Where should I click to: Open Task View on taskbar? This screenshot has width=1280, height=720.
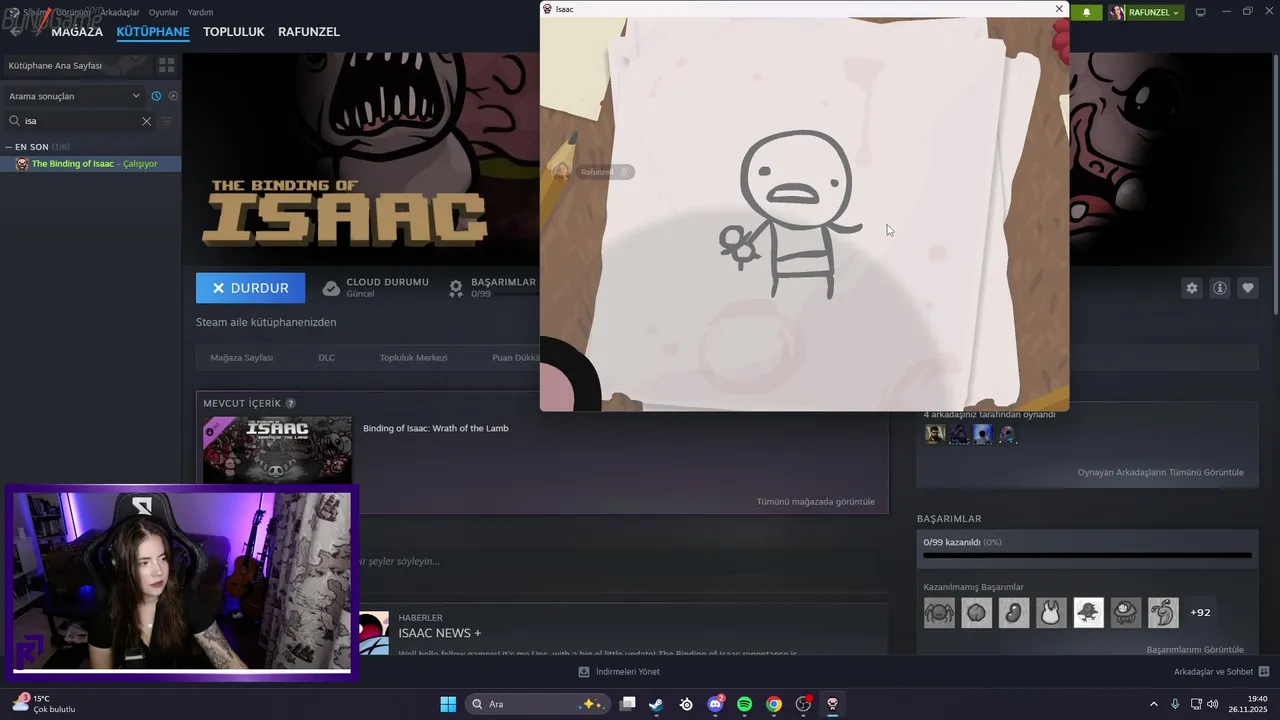click(627, 704)
